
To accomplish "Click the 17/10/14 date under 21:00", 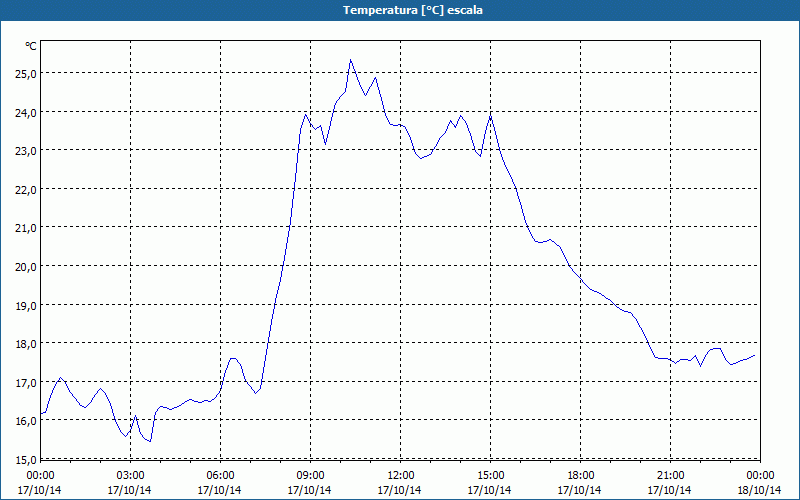I will 669,490.
